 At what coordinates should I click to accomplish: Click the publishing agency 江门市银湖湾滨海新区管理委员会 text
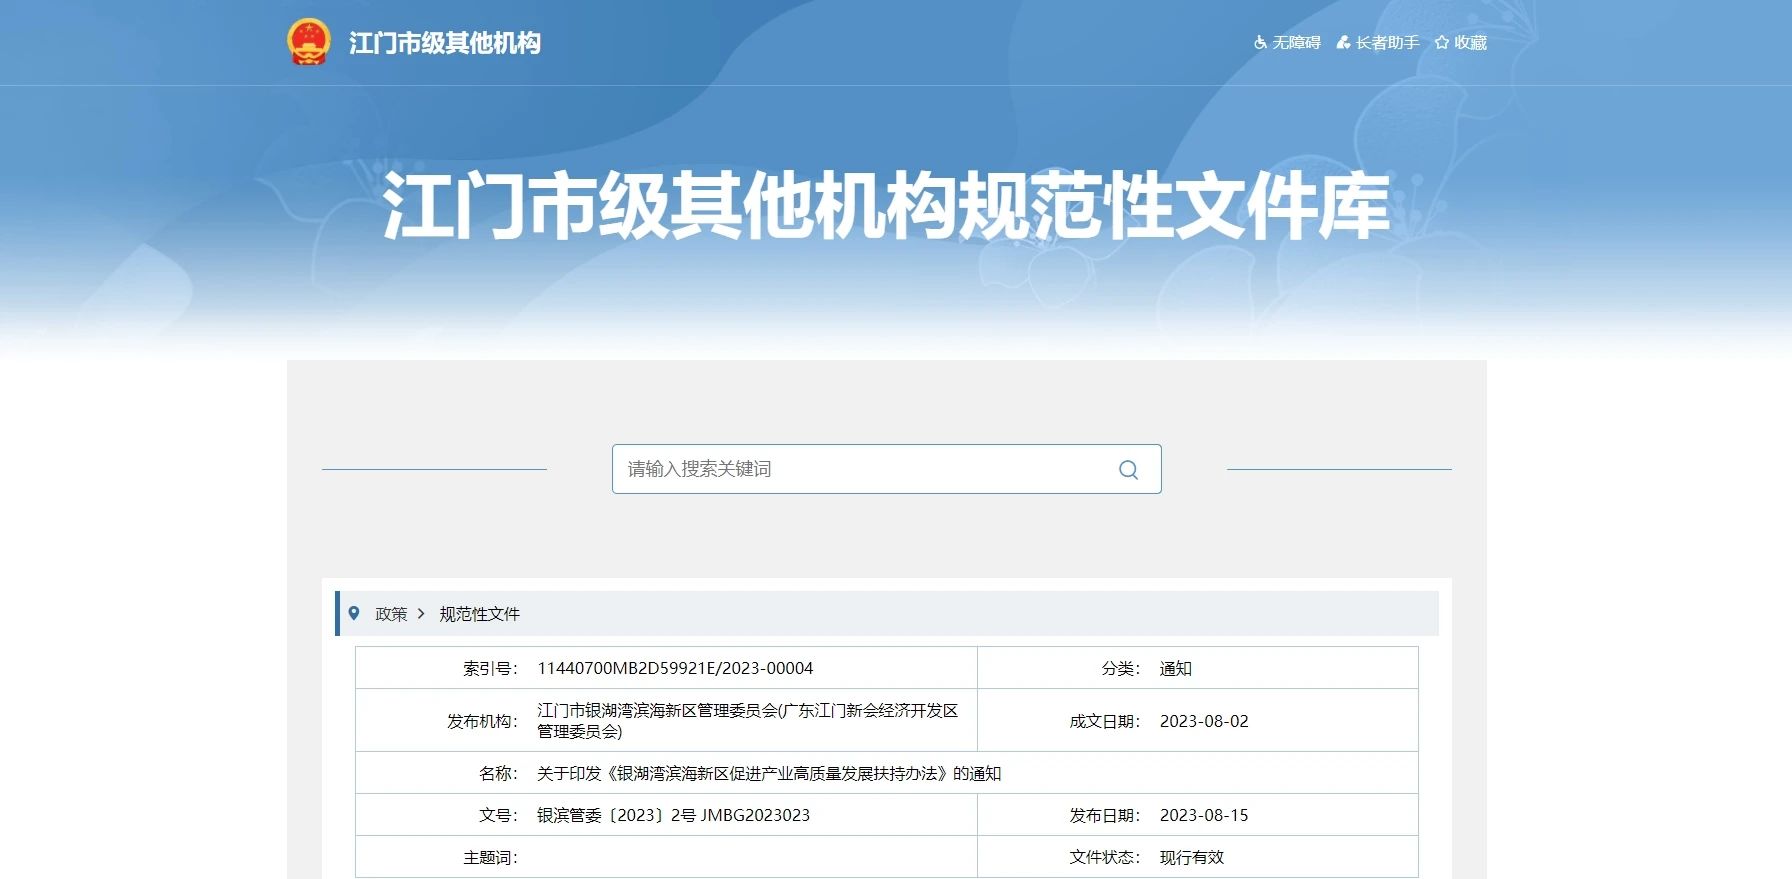tap(748, 720)
